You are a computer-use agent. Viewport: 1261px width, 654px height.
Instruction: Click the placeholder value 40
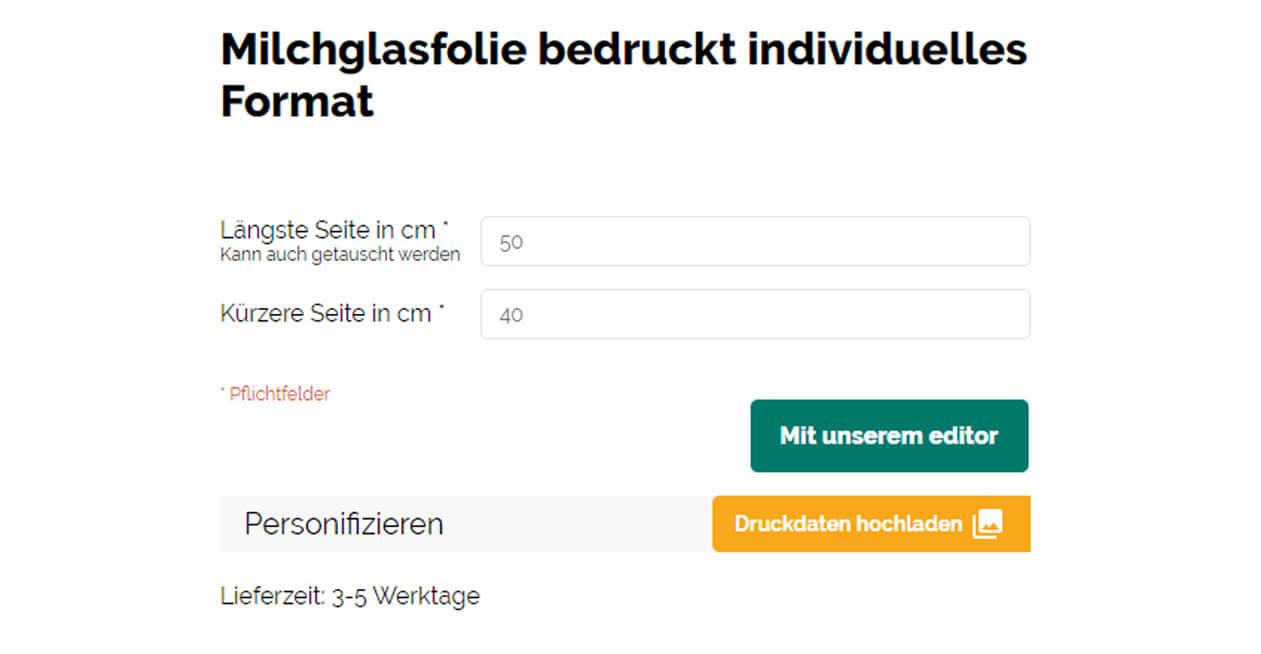tap(511, 315)
